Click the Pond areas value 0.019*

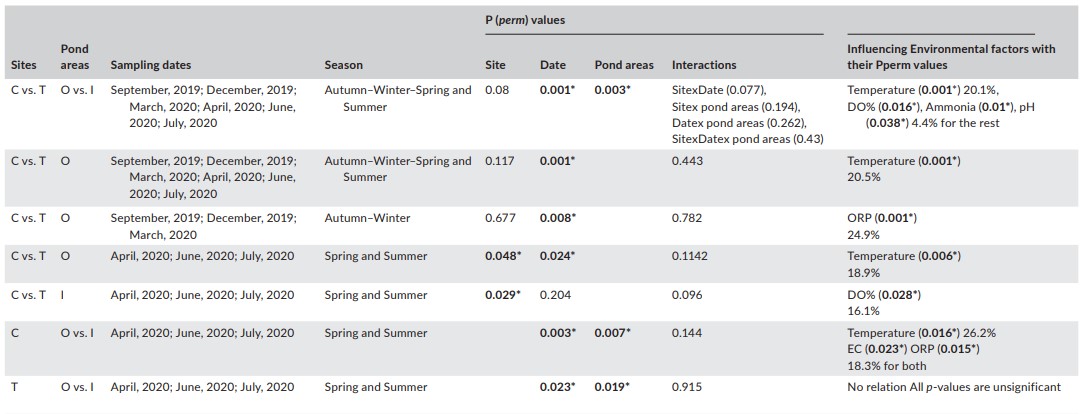(x=613, y=387)
